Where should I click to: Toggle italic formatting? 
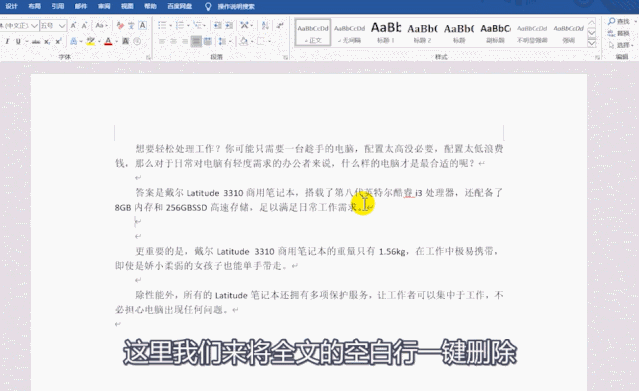pyautogui.click(x=7, y=41)
